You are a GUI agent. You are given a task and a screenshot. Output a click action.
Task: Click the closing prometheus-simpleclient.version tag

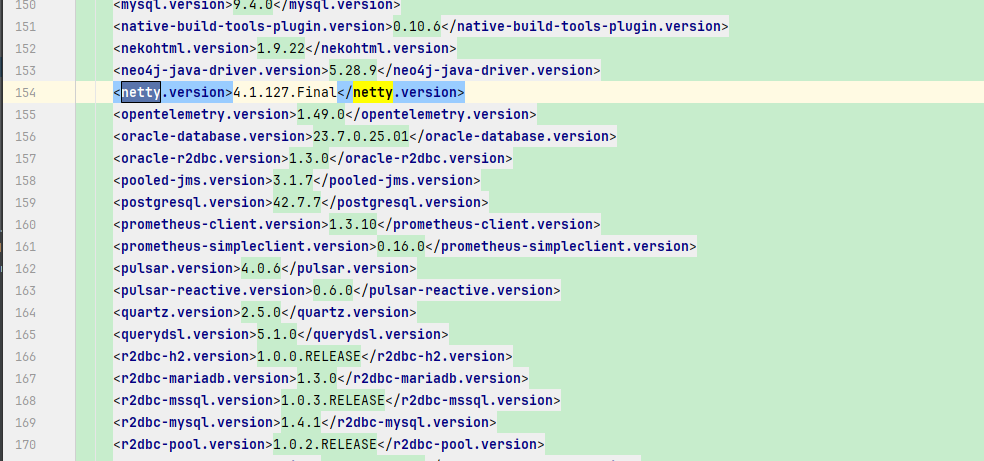[560, 246]
